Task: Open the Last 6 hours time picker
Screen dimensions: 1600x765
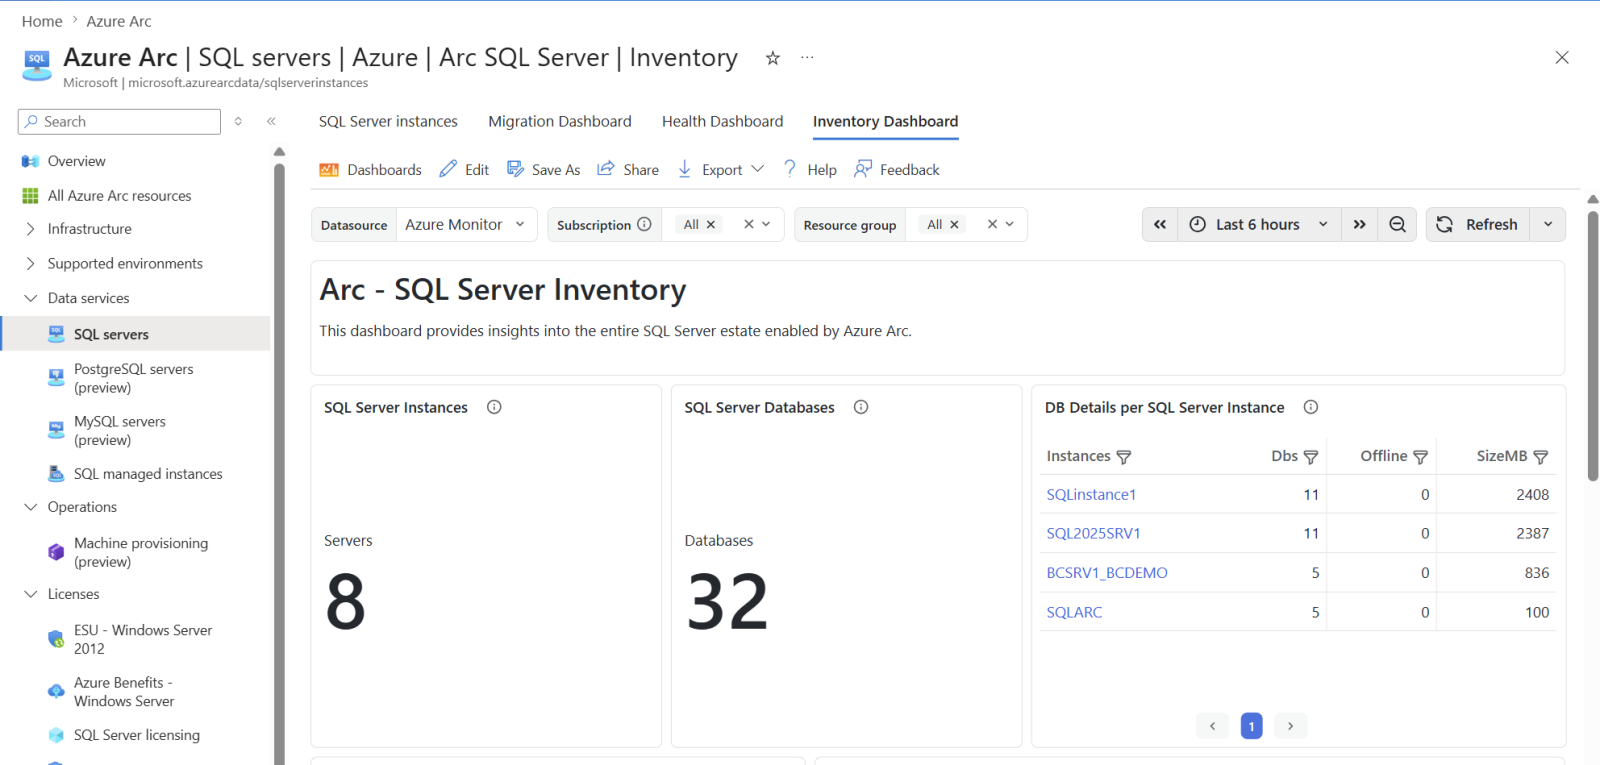Action: pos(1259,225)
